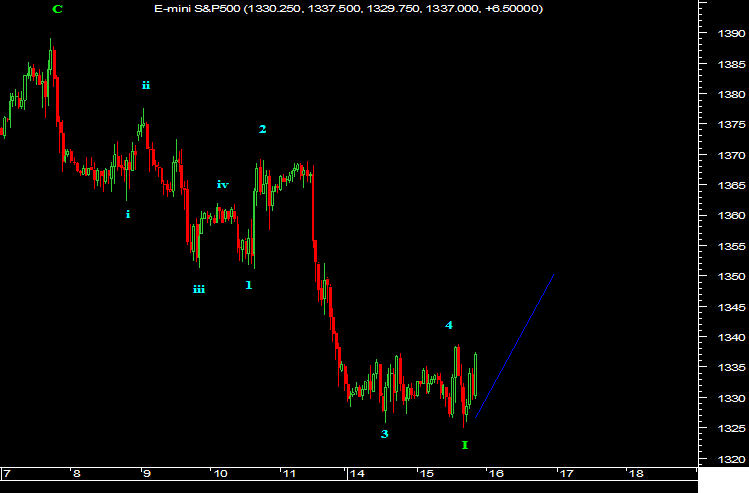Click the 1325 price axis label
Viewport: 749px width, 493px height.
[x=731, y=429]
